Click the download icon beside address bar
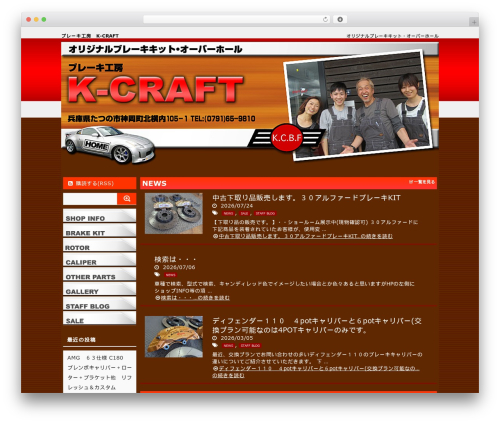Screen dimensions: 500x423 coord(340,19)
